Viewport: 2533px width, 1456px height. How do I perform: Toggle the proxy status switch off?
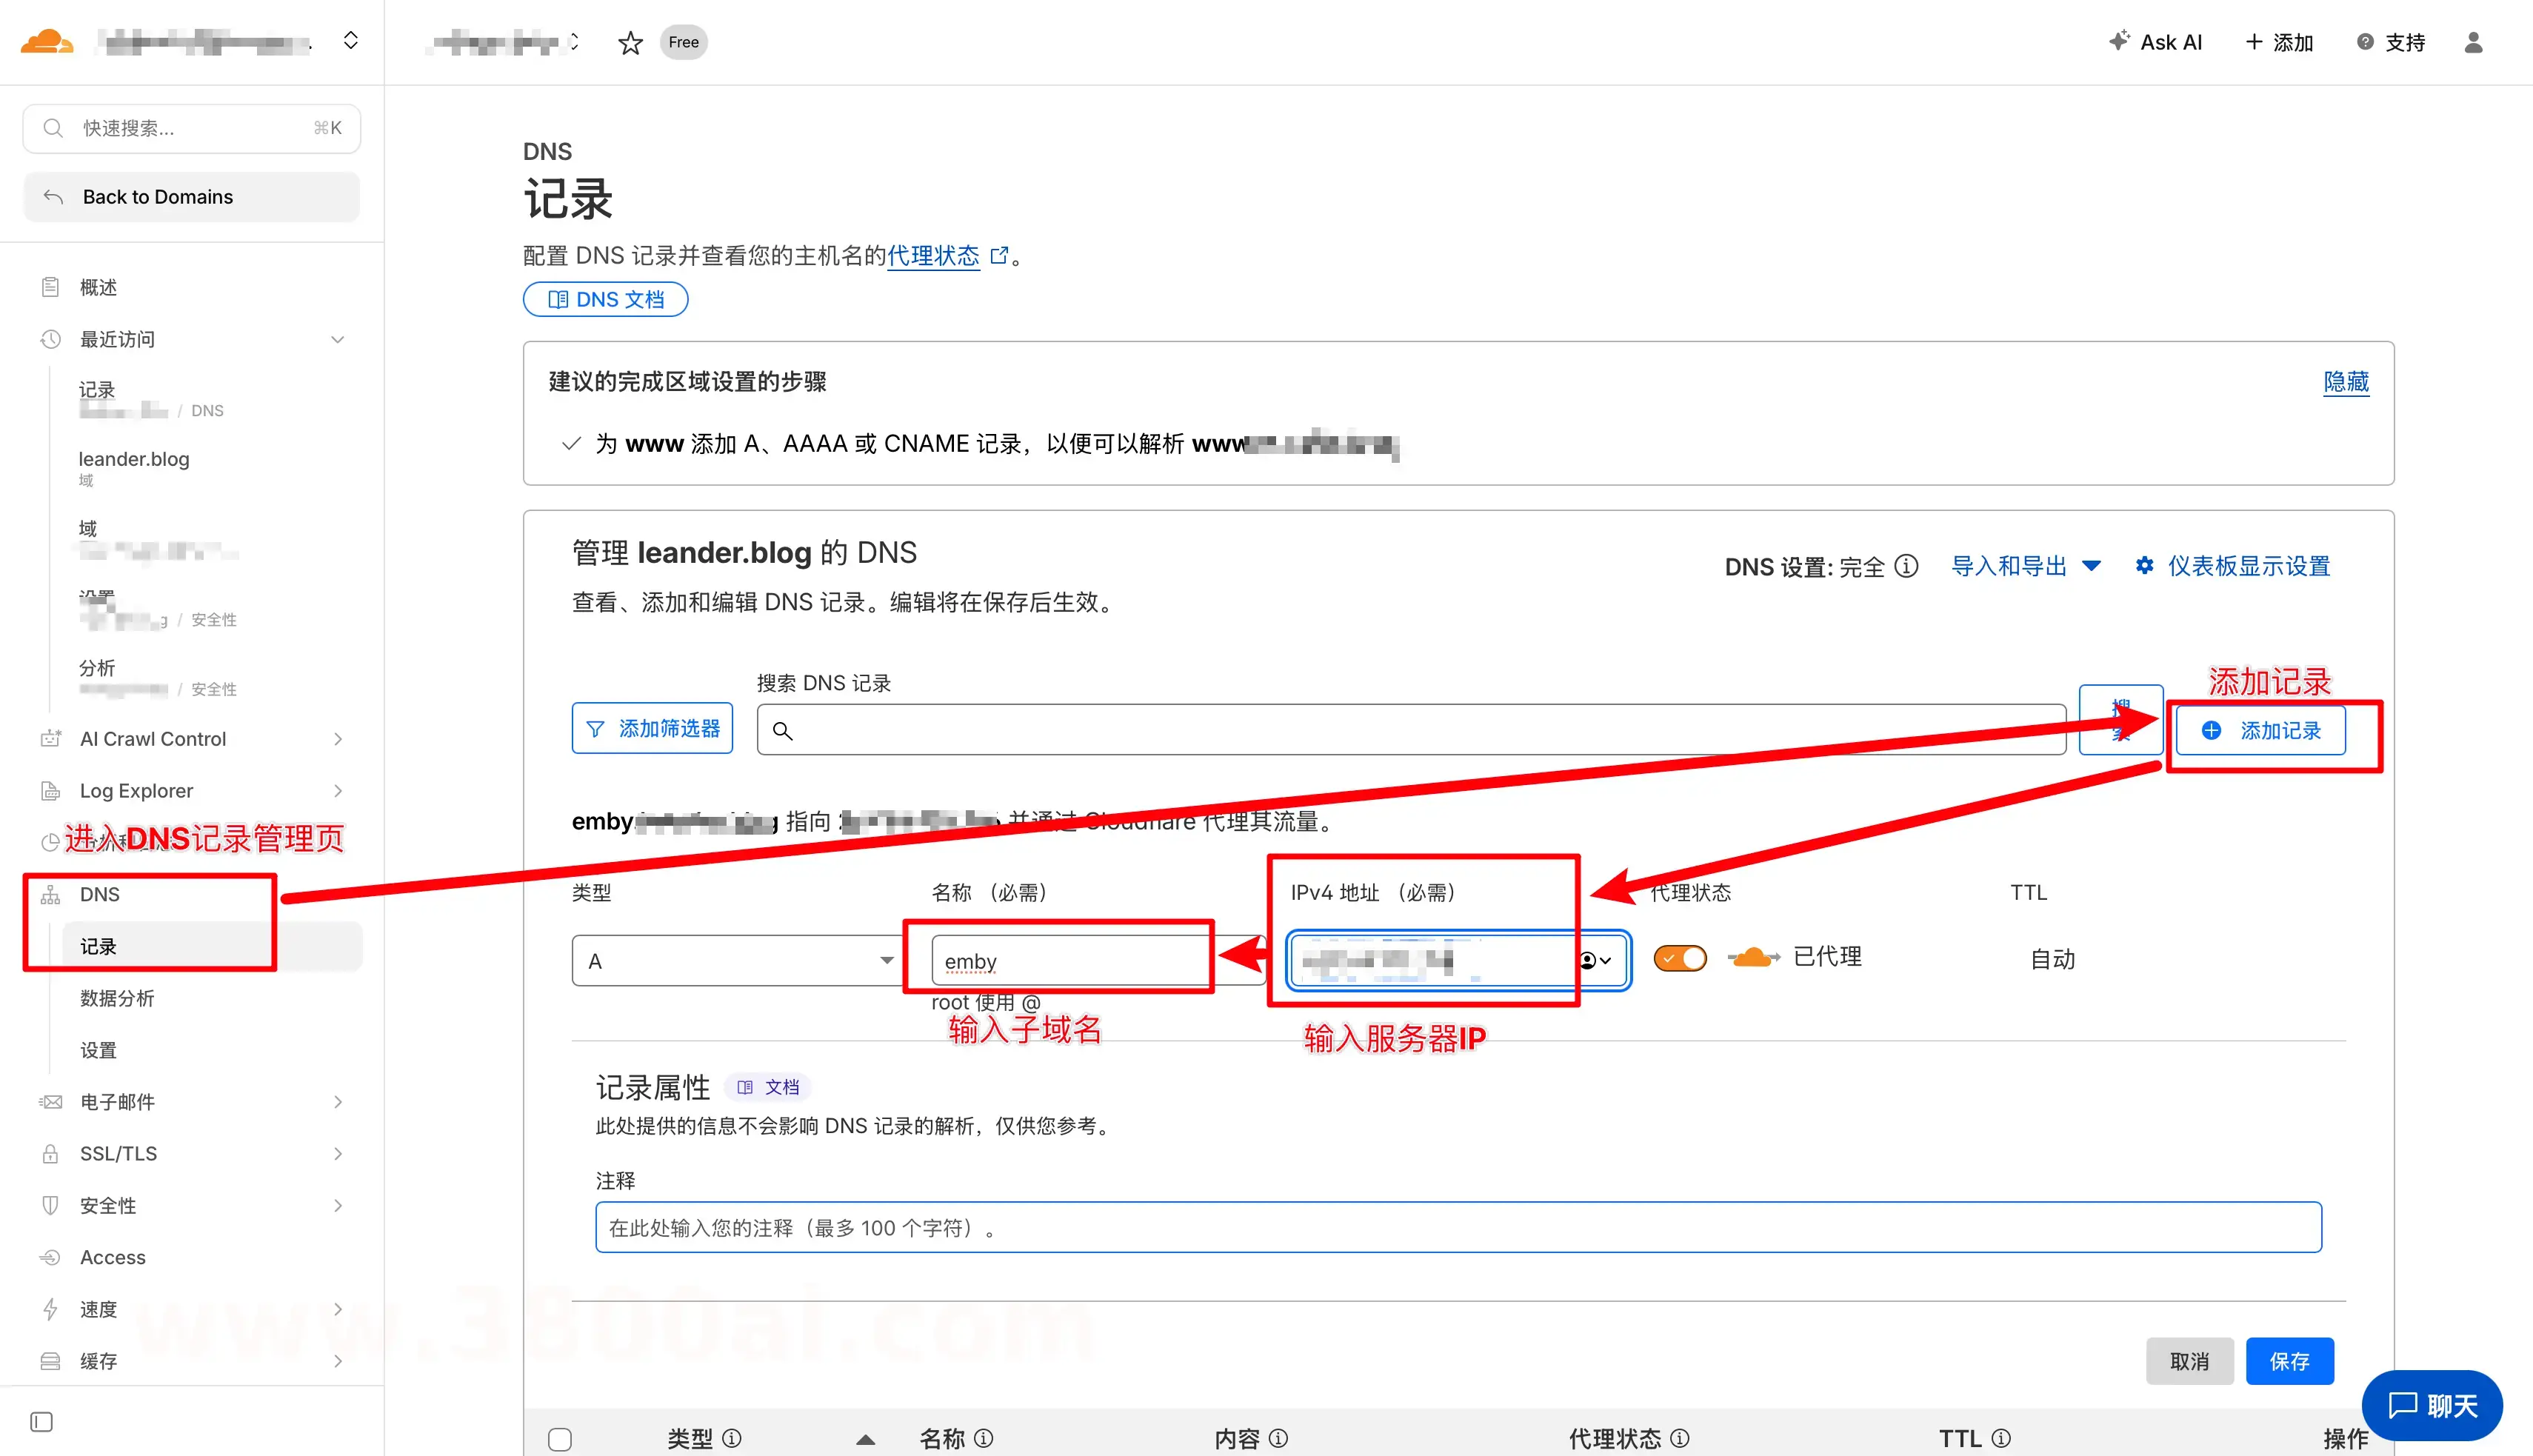[x=1680, y=958]
